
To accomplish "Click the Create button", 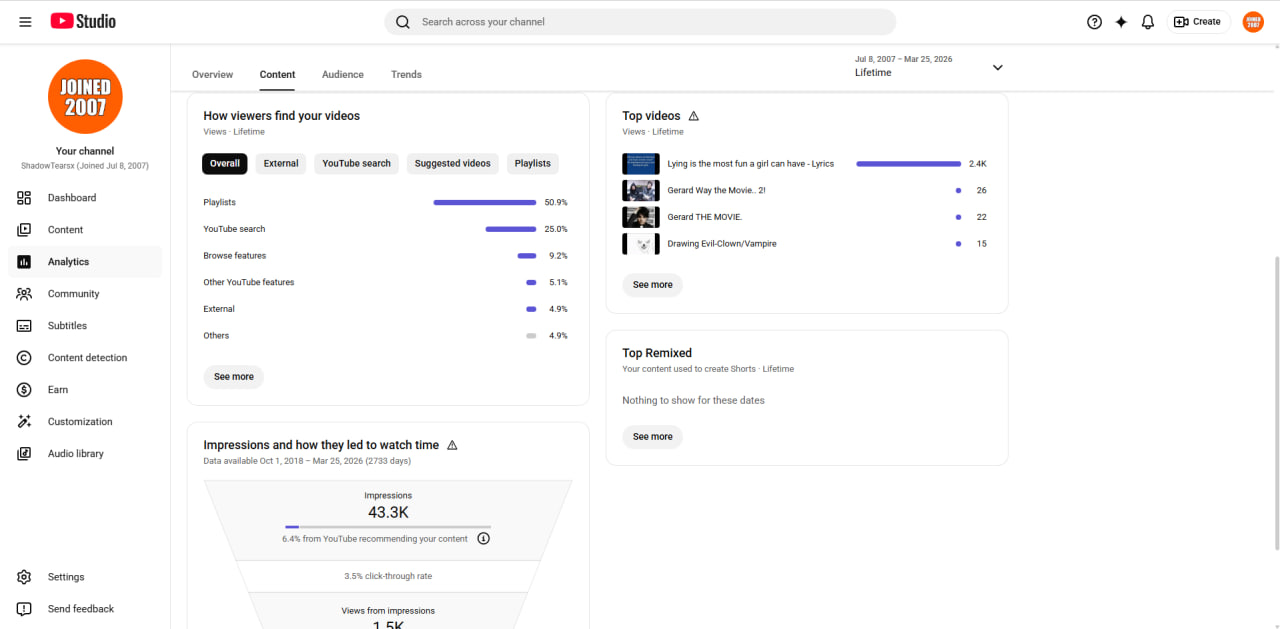I will 1198,22.
